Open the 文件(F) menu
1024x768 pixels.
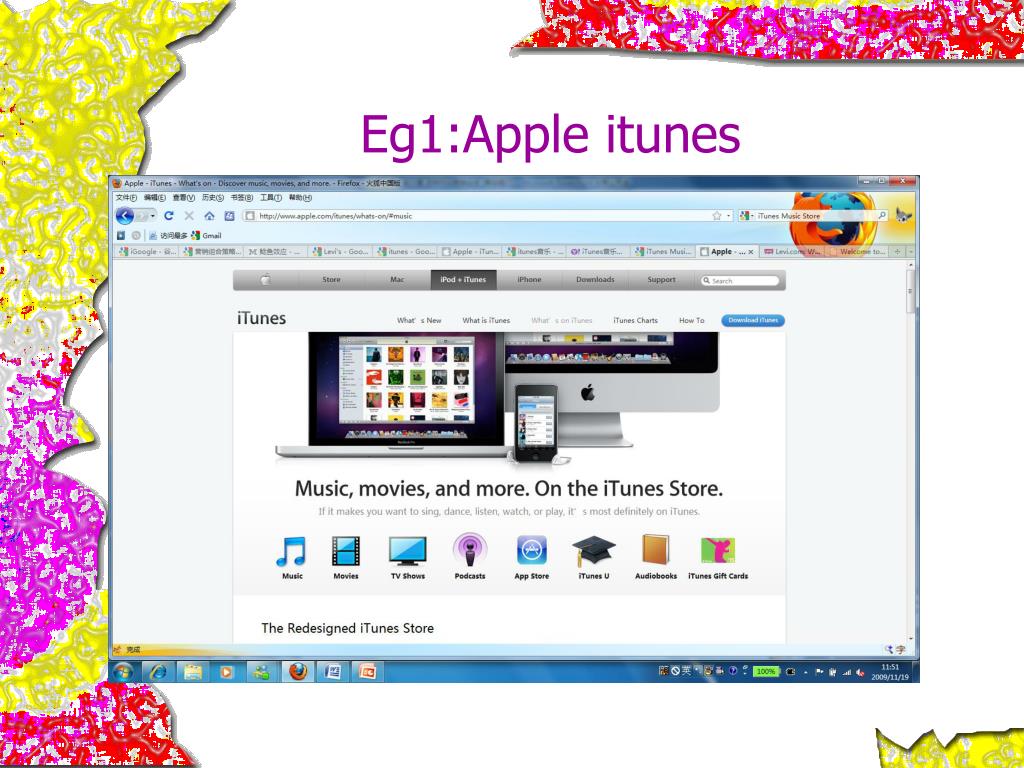pyautogui.click(x=126, y=198)
